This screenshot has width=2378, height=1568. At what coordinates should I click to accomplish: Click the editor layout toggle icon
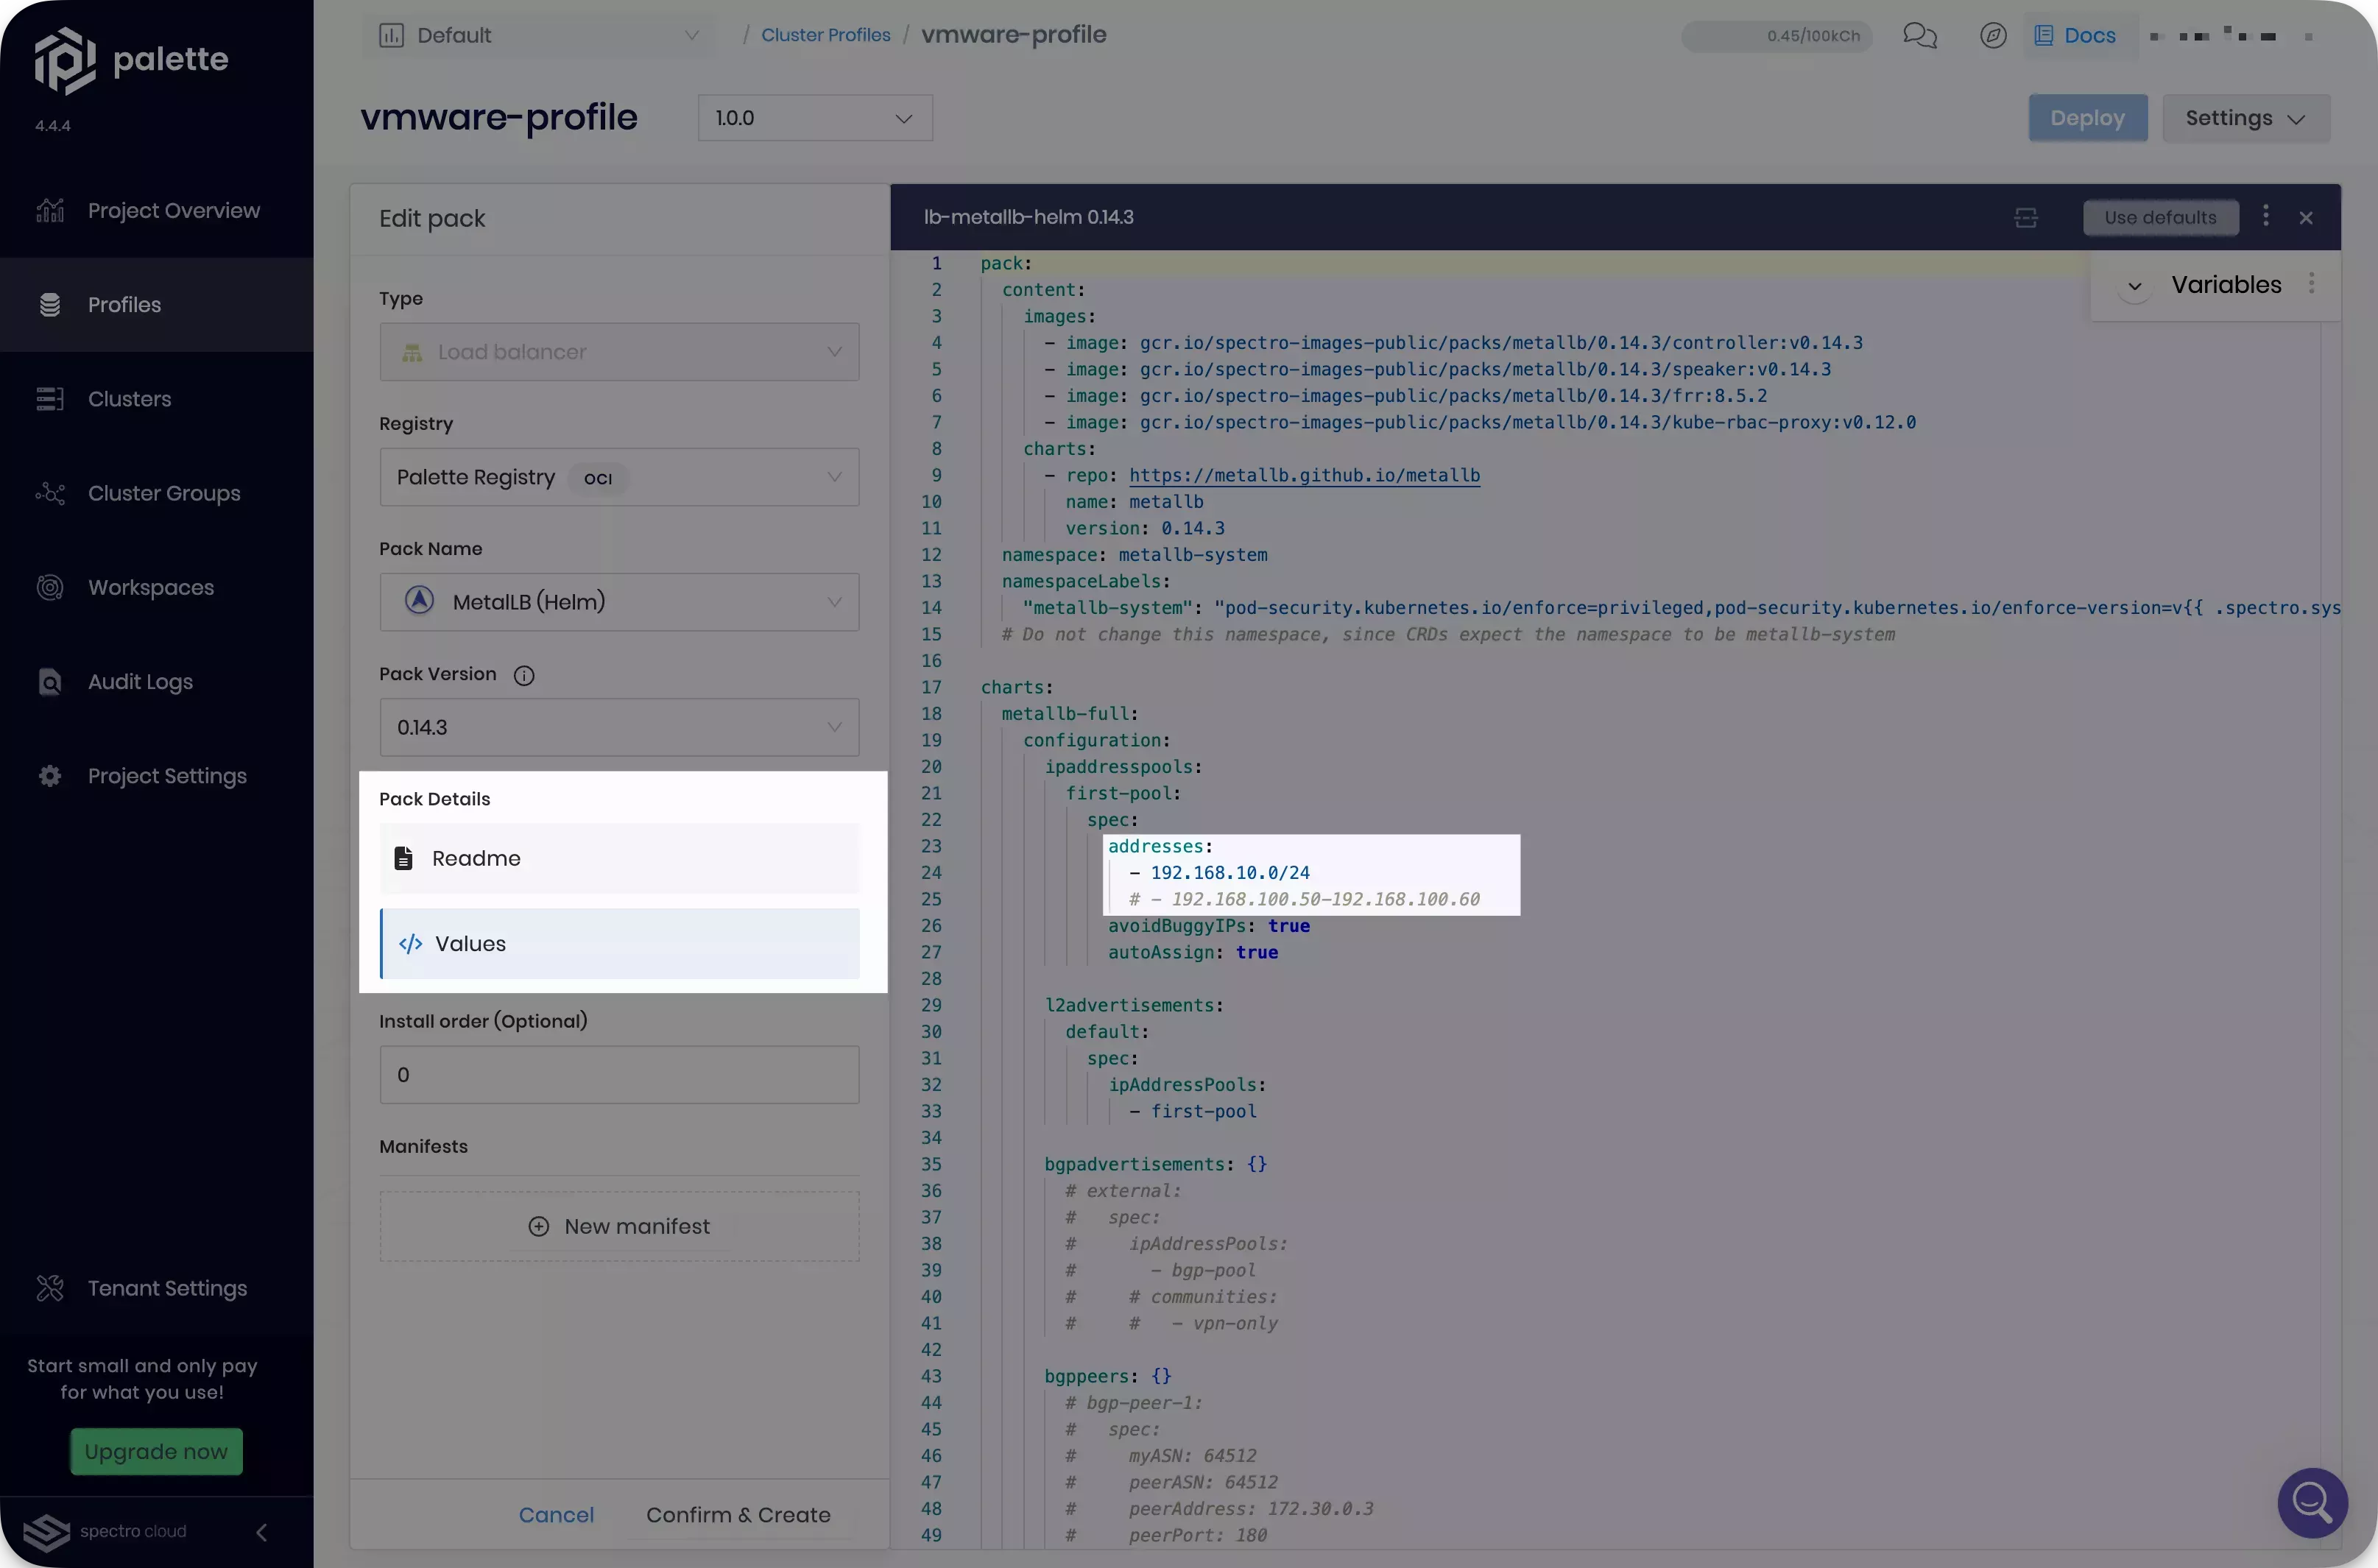point(2025,218)
